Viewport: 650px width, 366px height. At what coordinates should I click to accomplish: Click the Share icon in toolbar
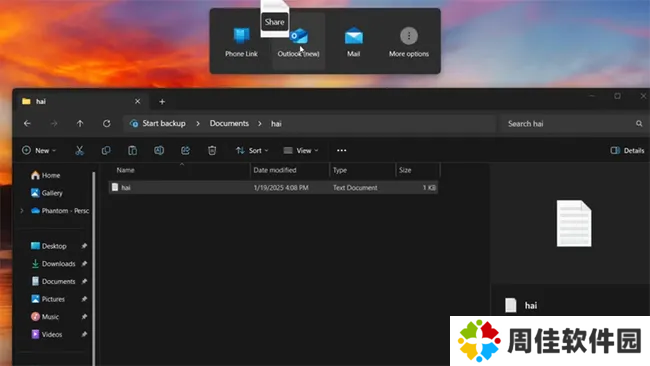click(185, 150)
